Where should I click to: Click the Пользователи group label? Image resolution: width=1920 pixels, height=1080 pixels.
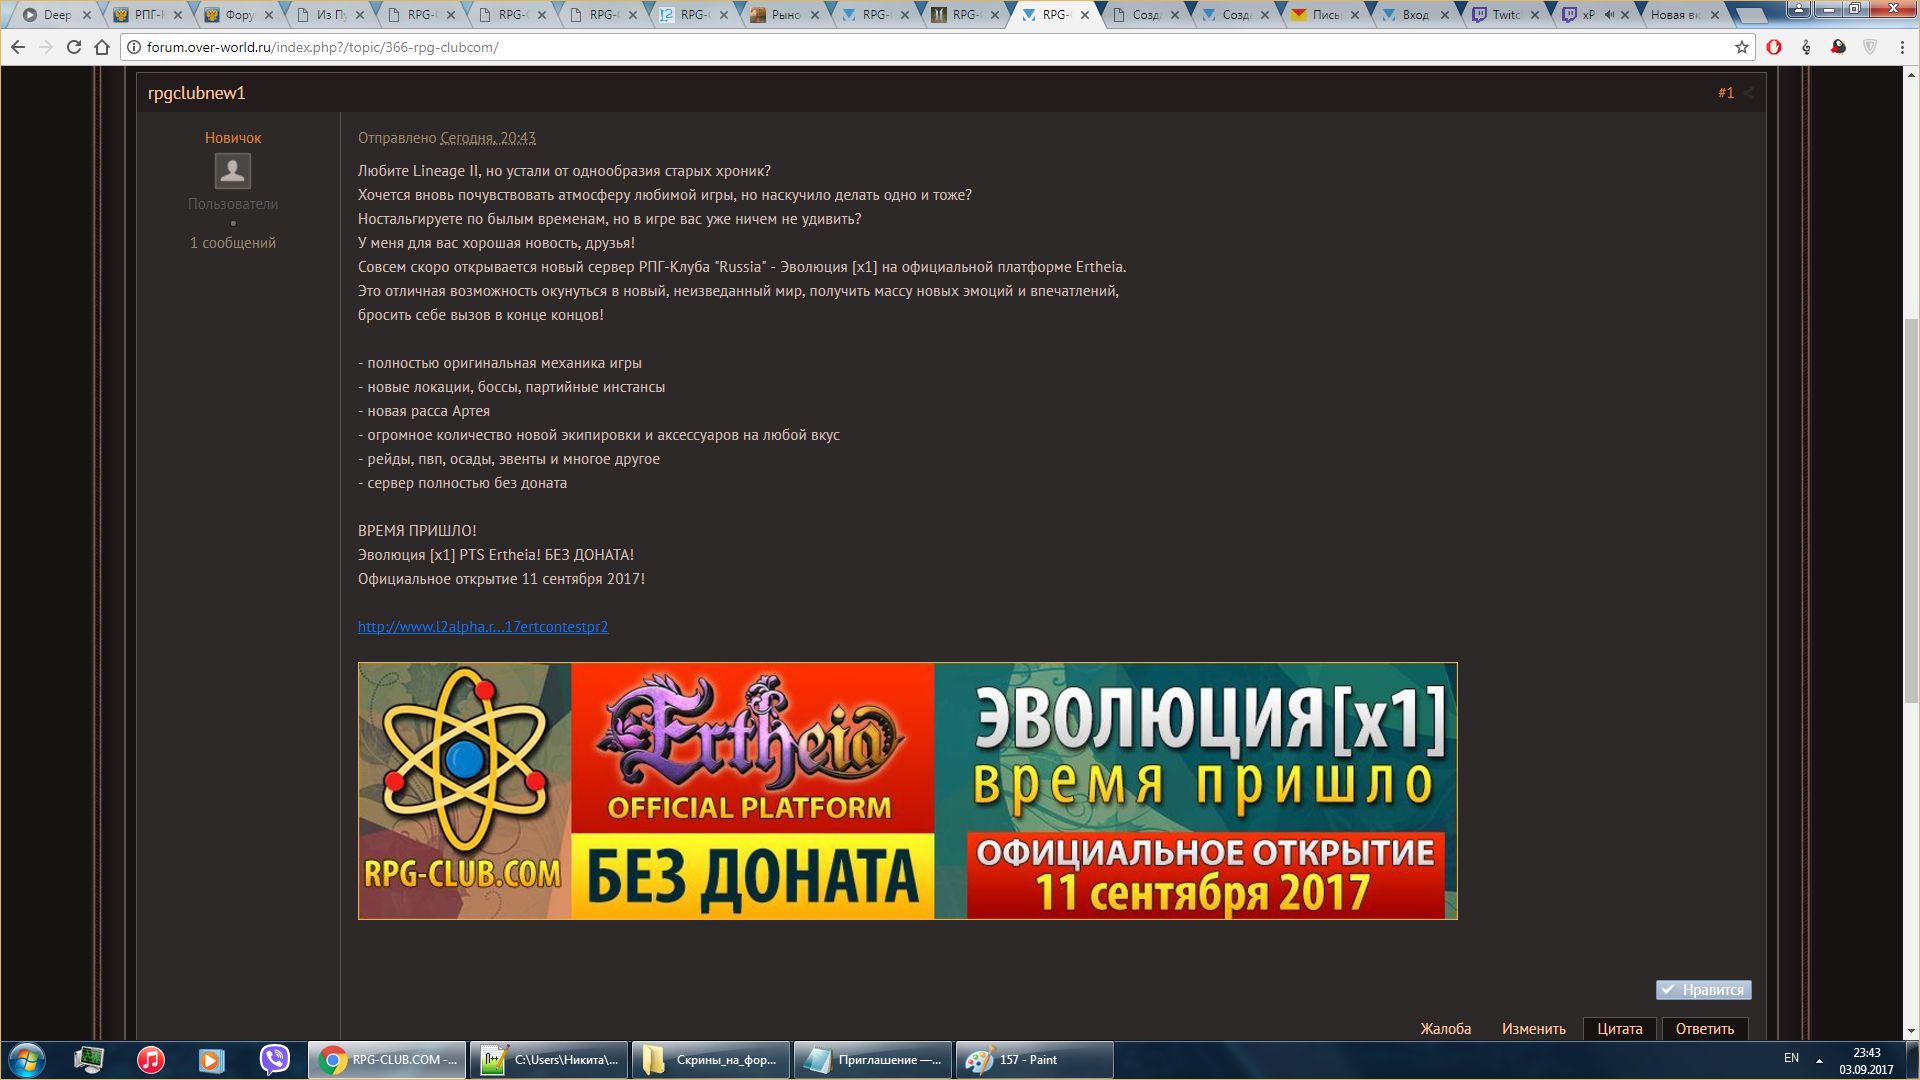[233, 204]
